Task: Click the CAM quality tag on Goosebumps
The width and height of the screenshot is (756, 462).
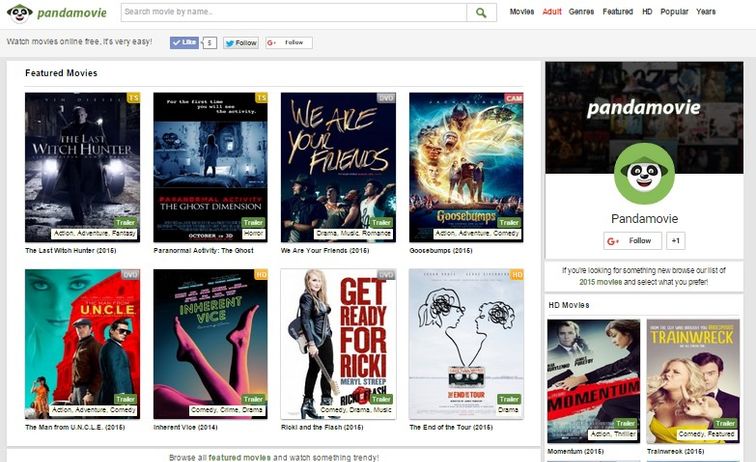Action: (514, 98)
